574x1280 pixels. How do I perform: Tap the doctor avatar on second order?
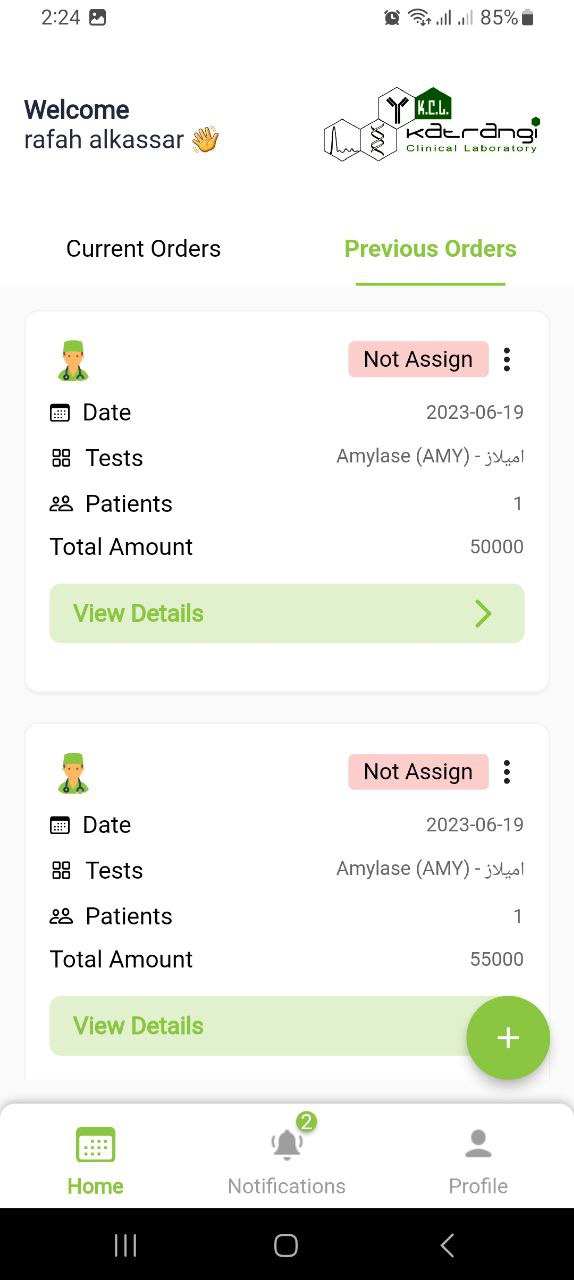(x=72, y=773)
